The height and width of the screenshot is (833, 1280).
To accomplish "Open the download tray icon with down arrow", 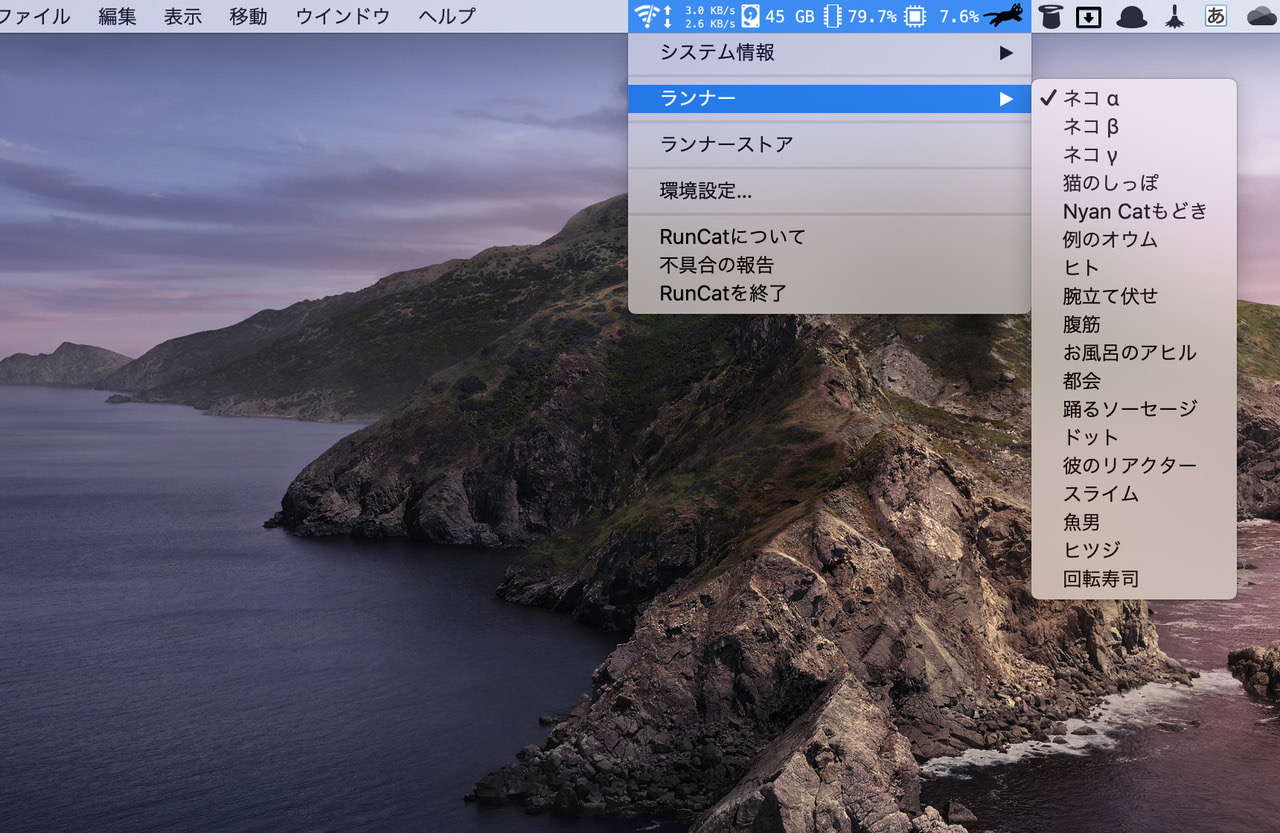I will click(x=1088, y=17).
